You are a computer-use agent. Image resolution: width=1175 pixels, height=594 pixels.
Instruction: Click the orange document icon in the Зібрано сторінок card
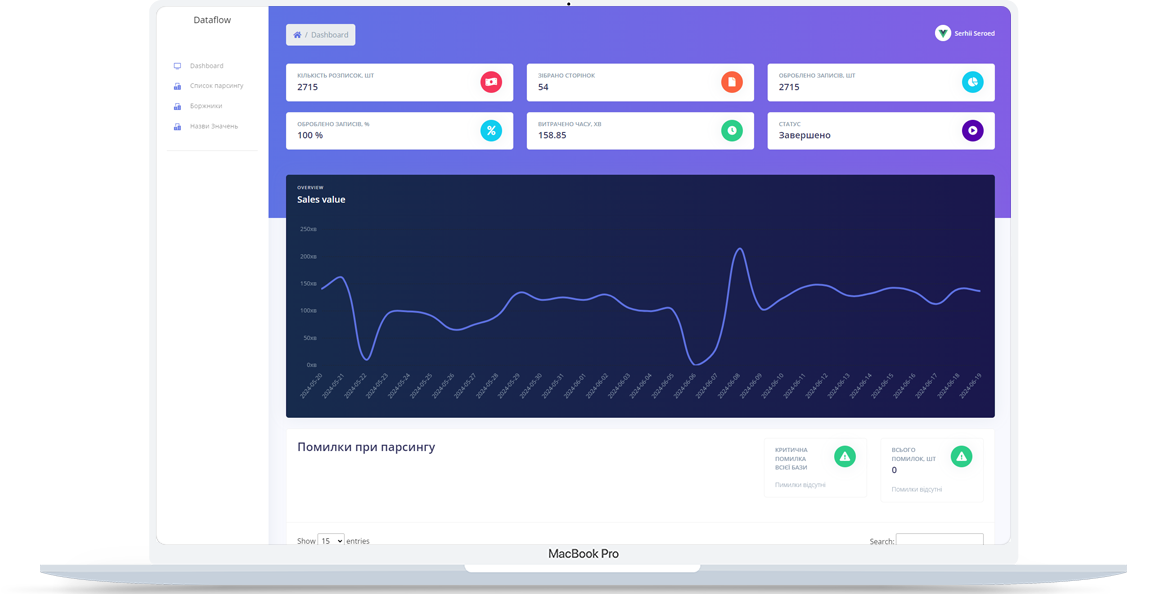pos(732,82)
